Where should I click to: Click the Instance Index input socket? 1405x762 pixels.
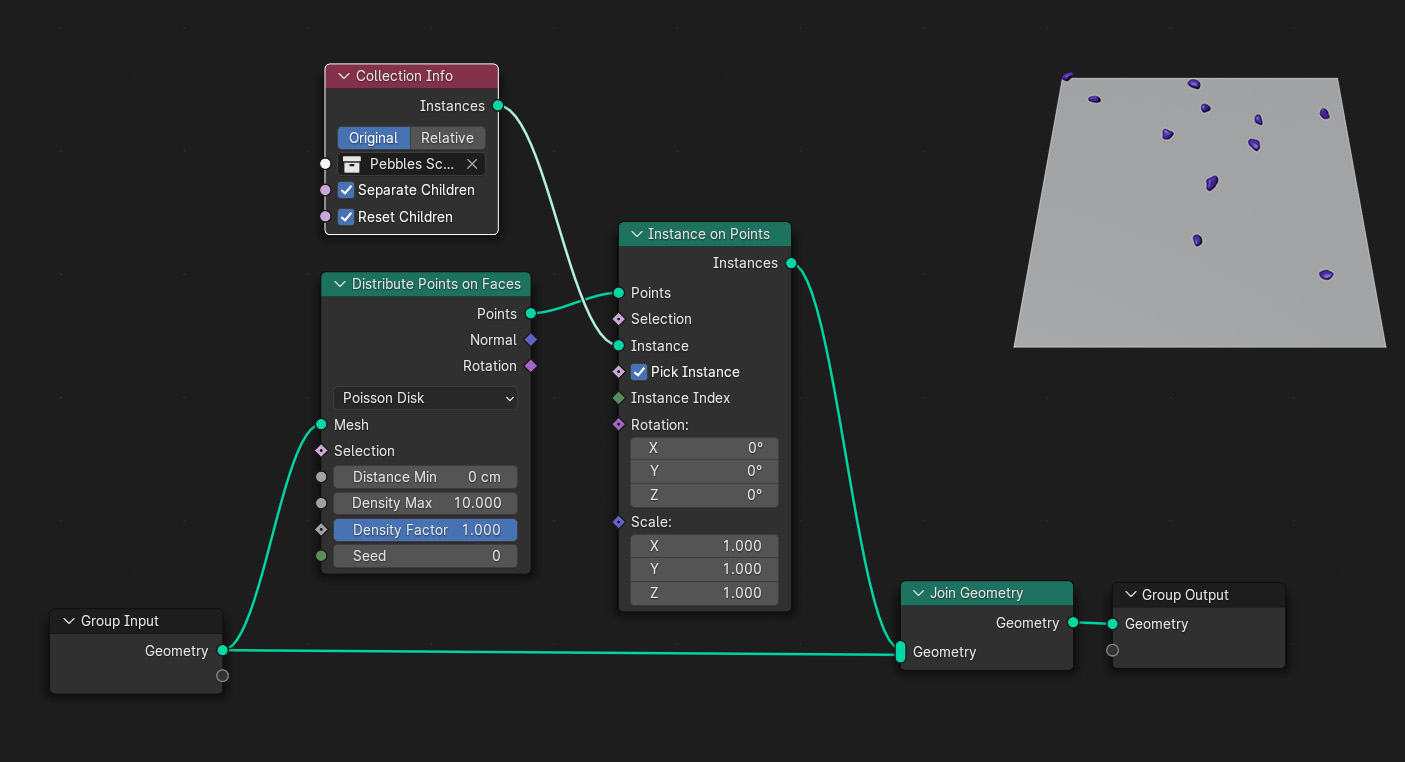coord(619,398)
